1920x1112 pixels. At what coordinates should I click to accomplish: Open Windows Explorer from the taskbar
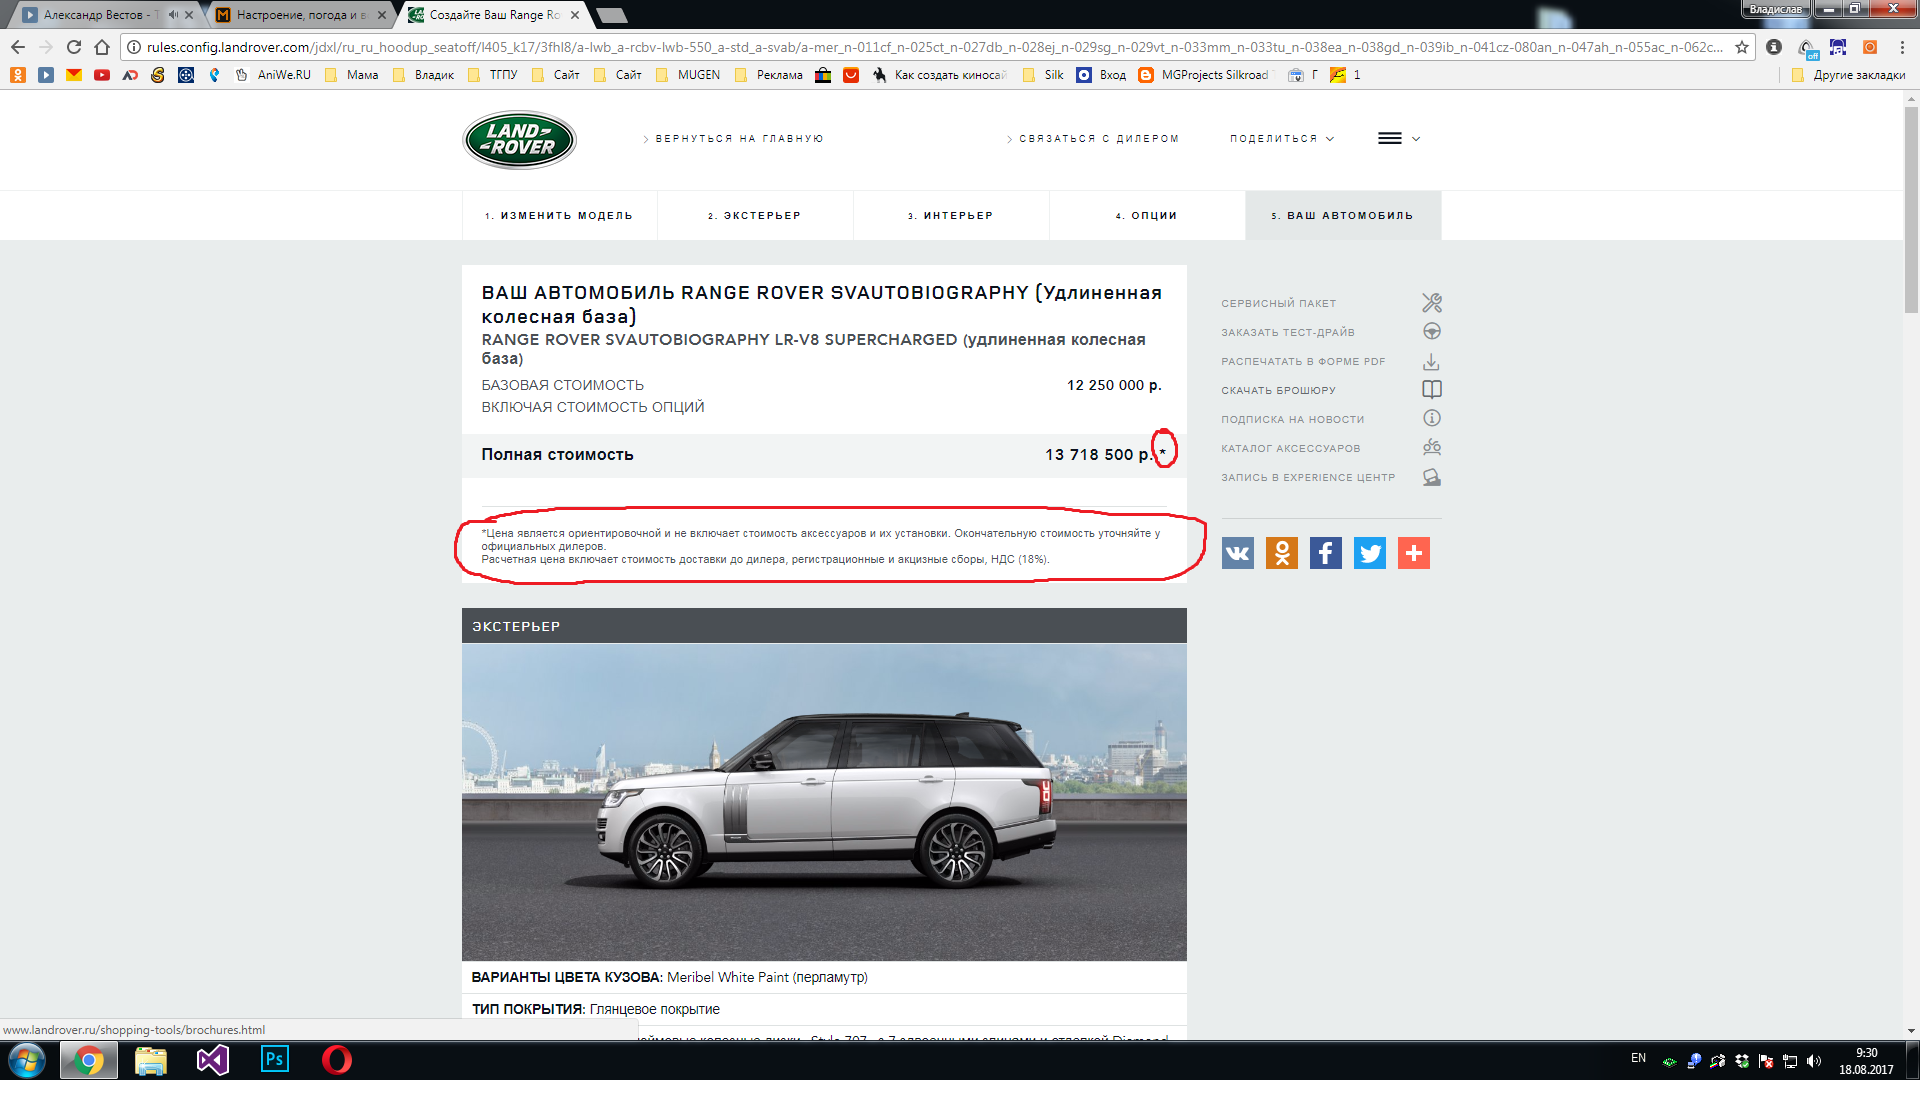151,1059
